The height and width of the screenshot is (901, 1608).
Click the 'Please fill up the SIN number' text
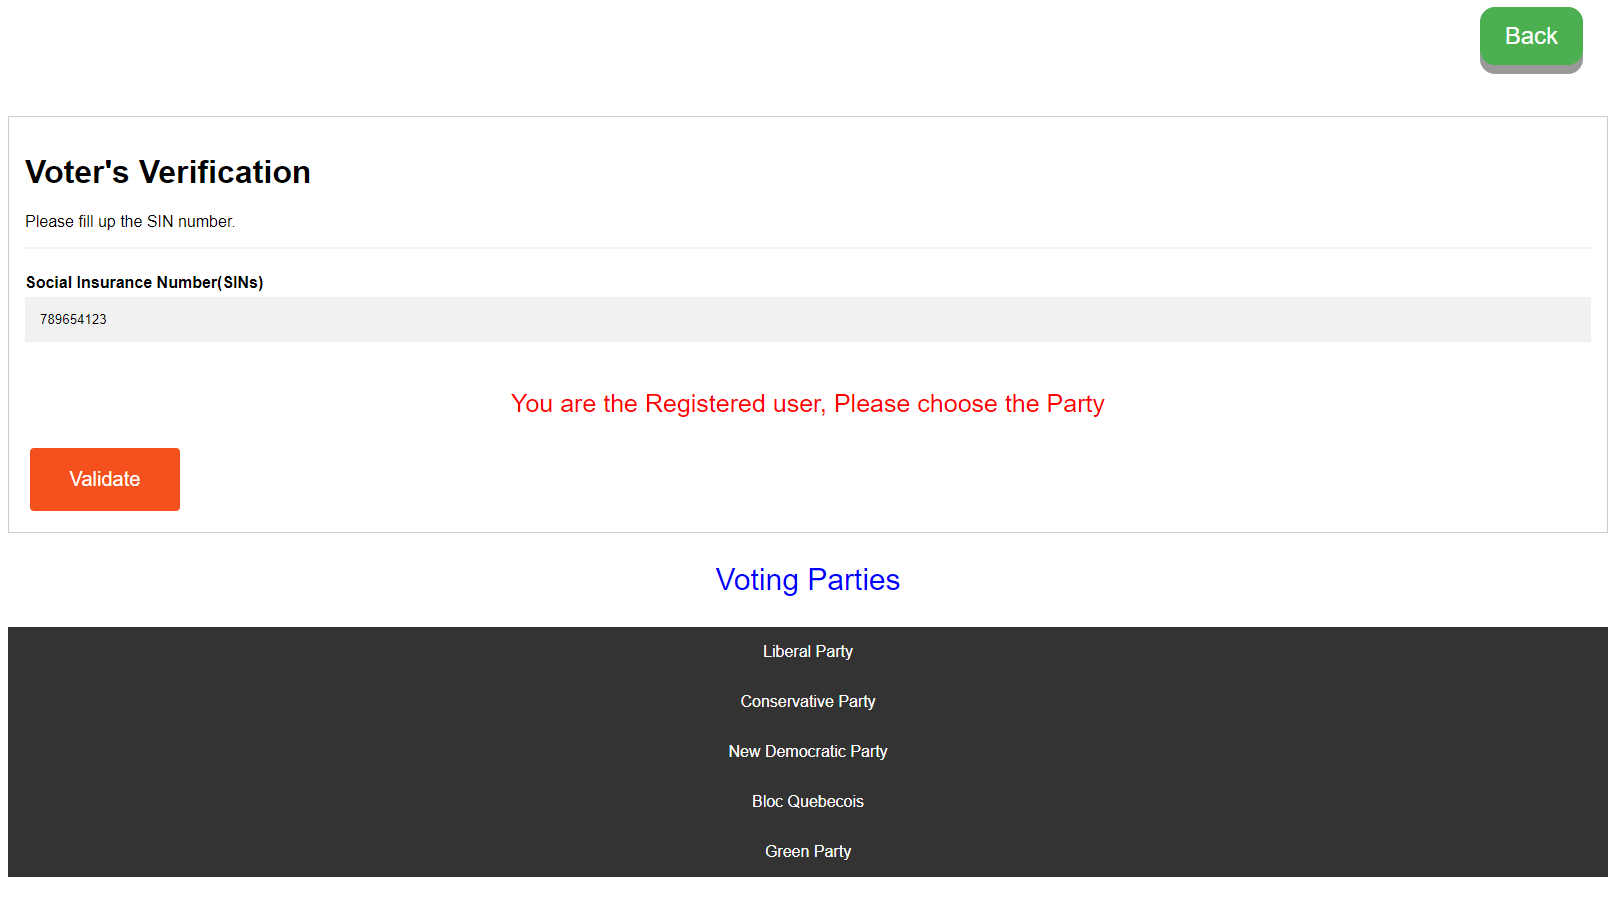coord(130,222)
